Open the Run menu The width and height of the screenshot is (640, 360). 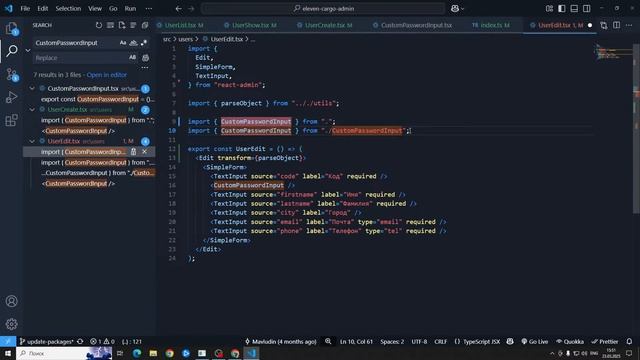tap(130, 9)
